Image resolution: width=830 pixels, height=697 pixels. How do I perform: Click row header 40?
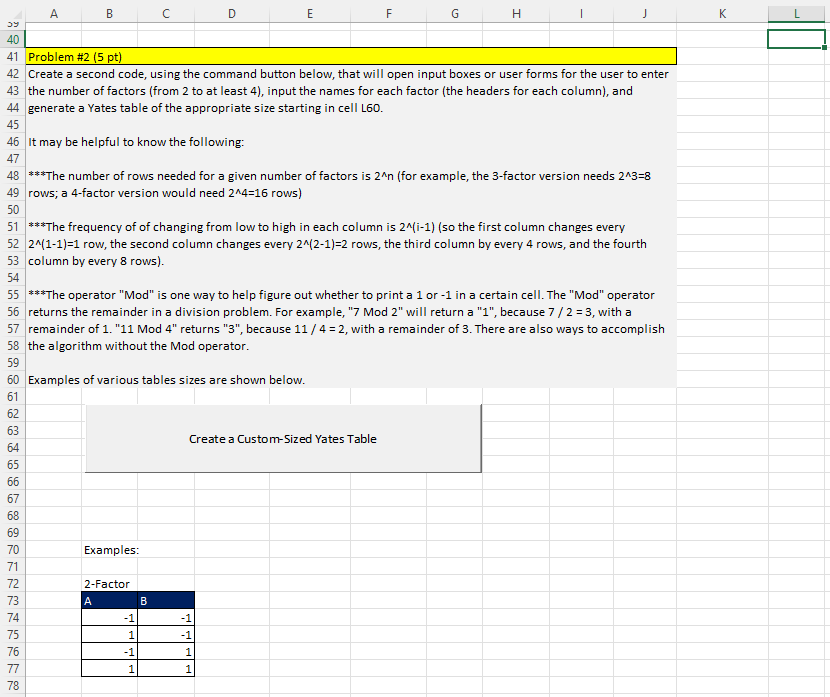click(13, 40)
